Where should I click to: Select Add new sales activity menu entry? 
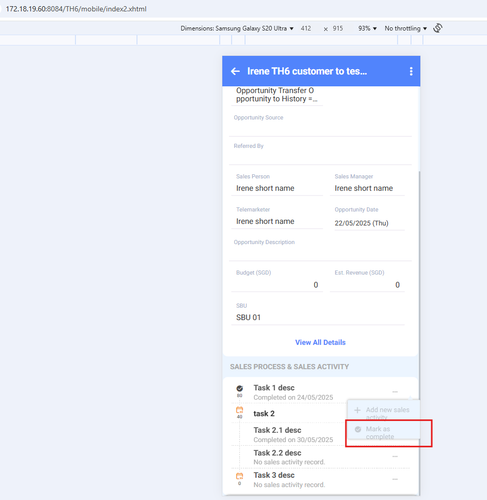click(x=383, y=413)
